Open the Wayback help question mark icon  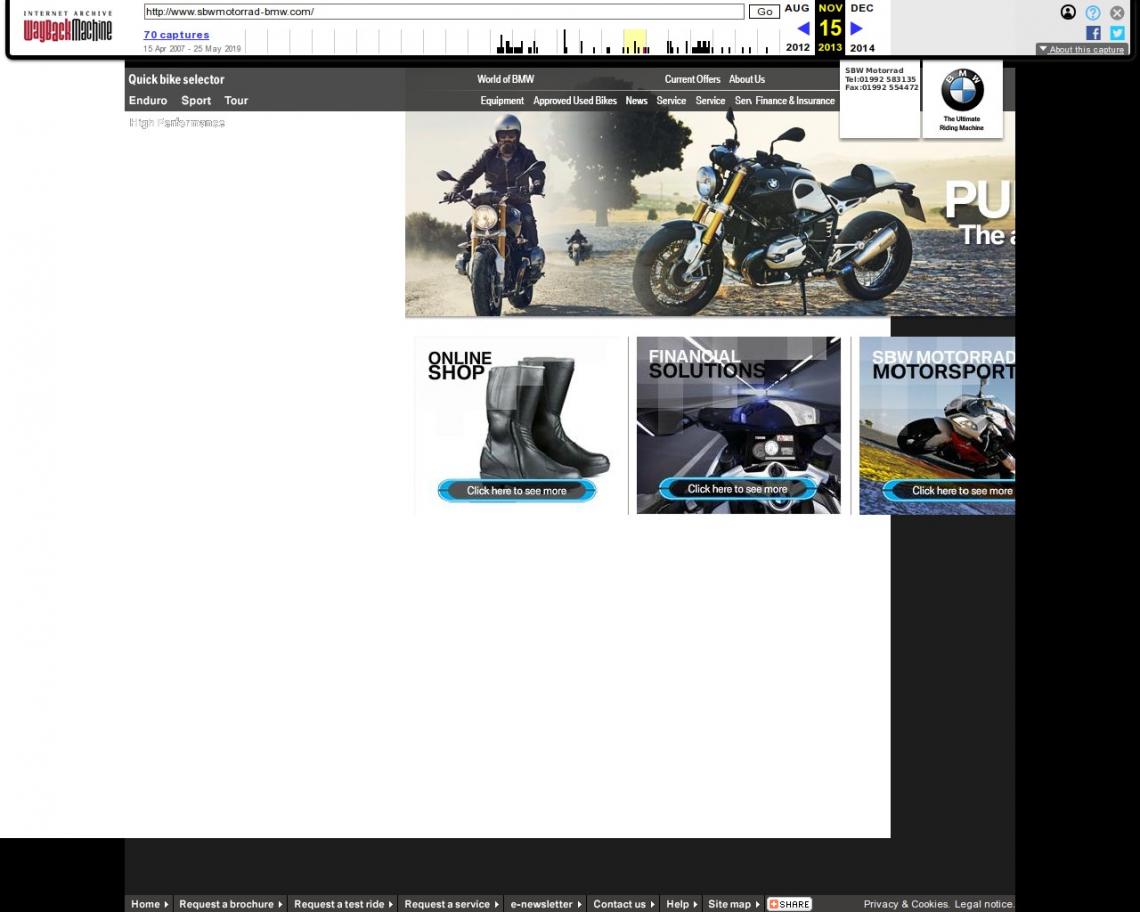point(1093,12)
